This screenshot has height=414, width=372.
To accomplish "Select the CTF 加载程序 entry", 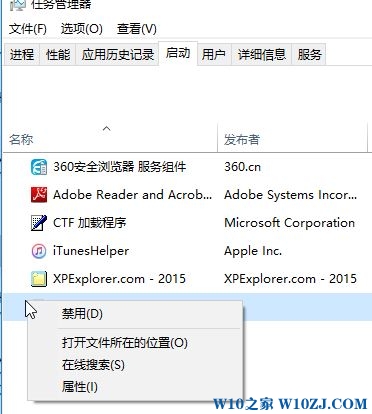I will 90,223.
